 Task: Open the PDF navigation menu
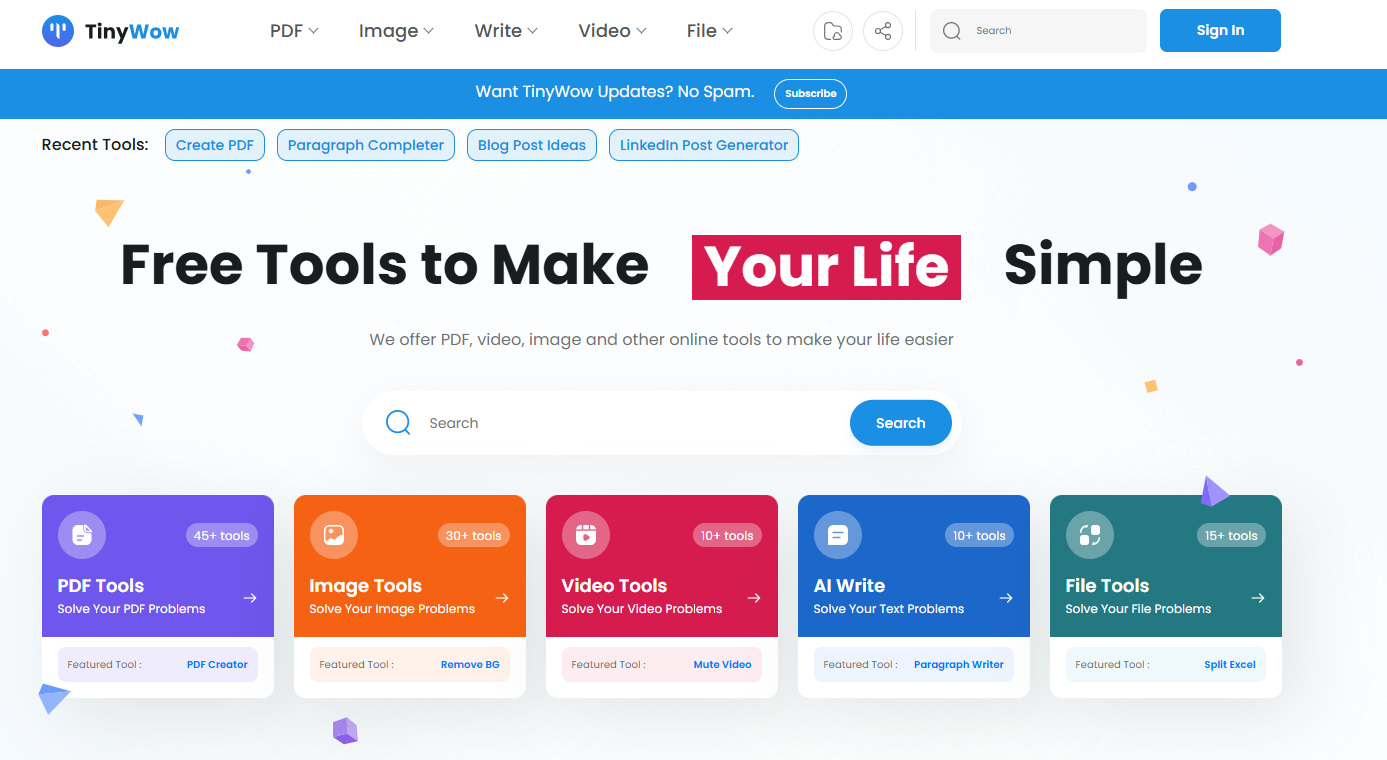coord(294,31)
